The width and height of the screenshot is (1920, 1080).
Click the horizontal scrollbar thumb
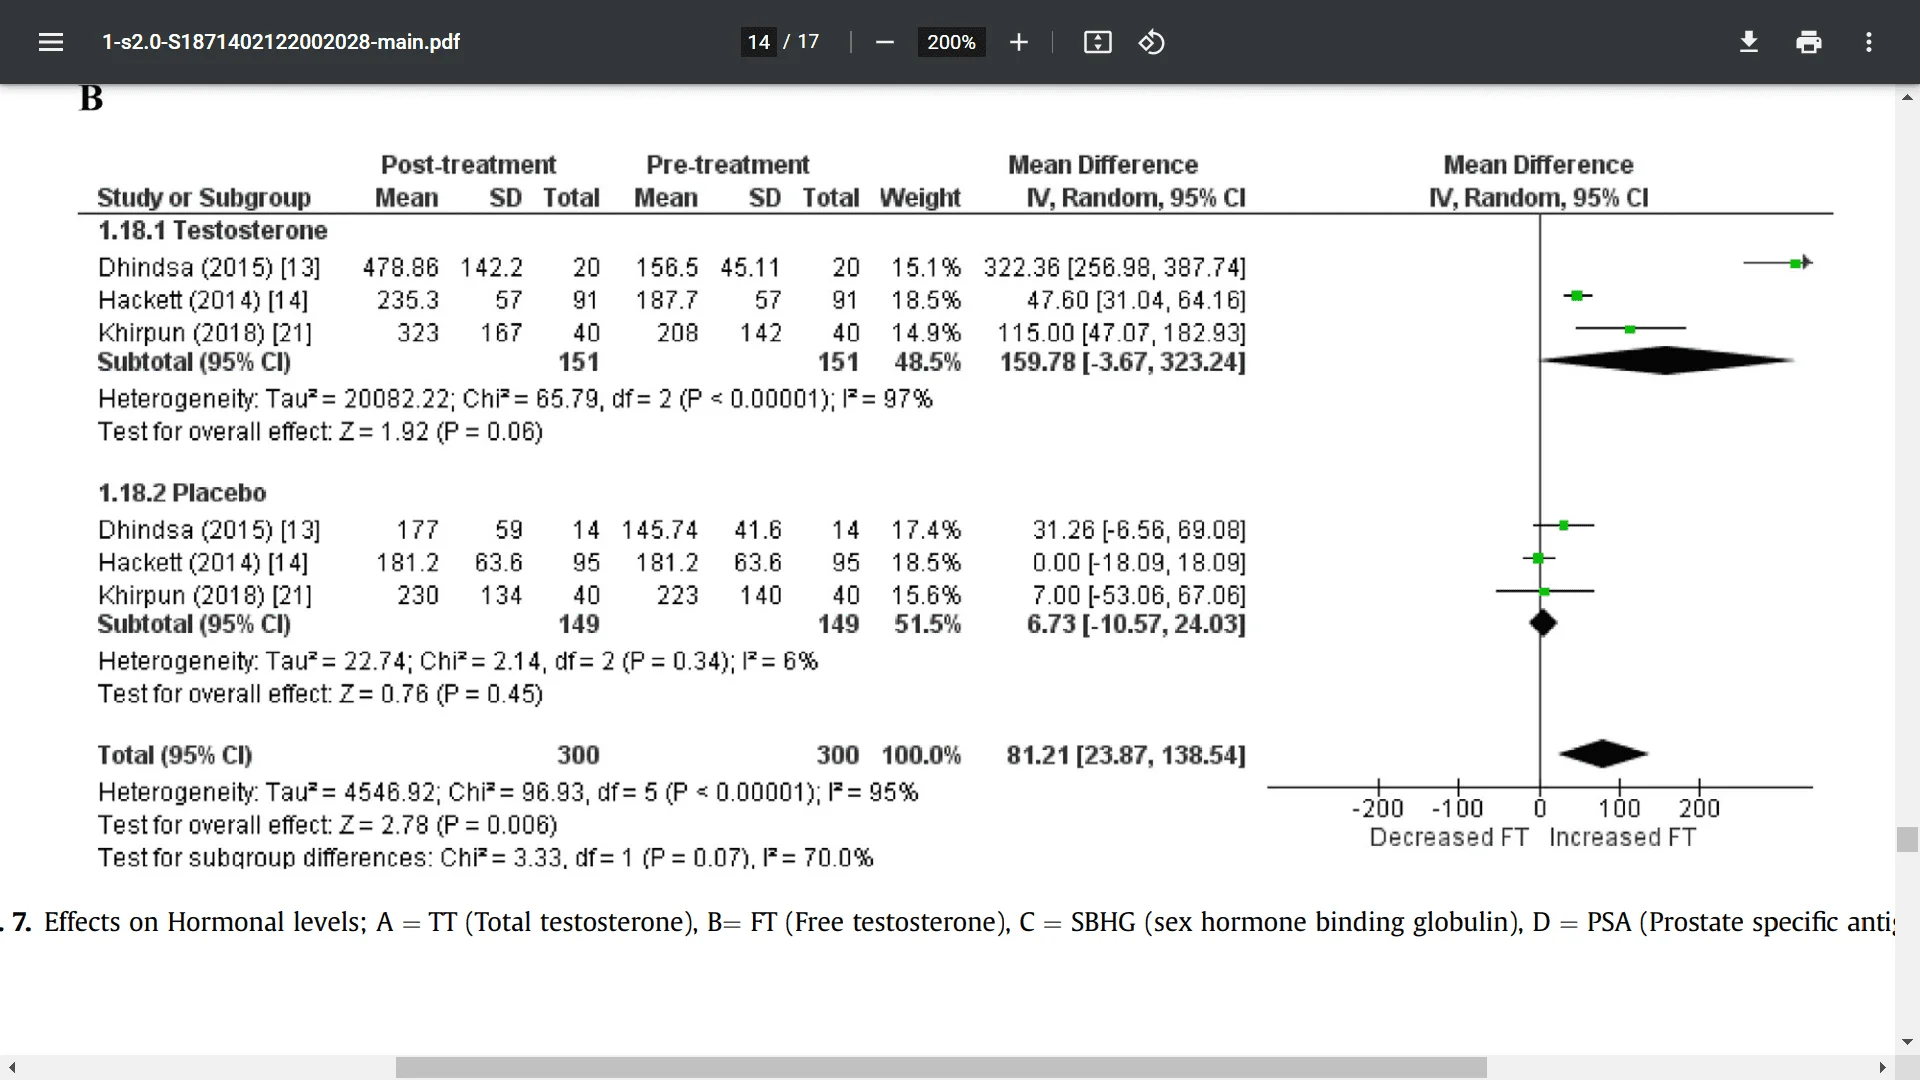[940, 1068]
